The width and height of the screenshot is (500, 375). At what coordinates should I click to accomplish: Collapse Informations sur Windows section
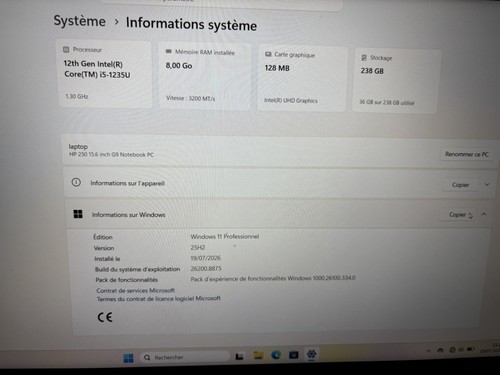[x=483, y=214]
